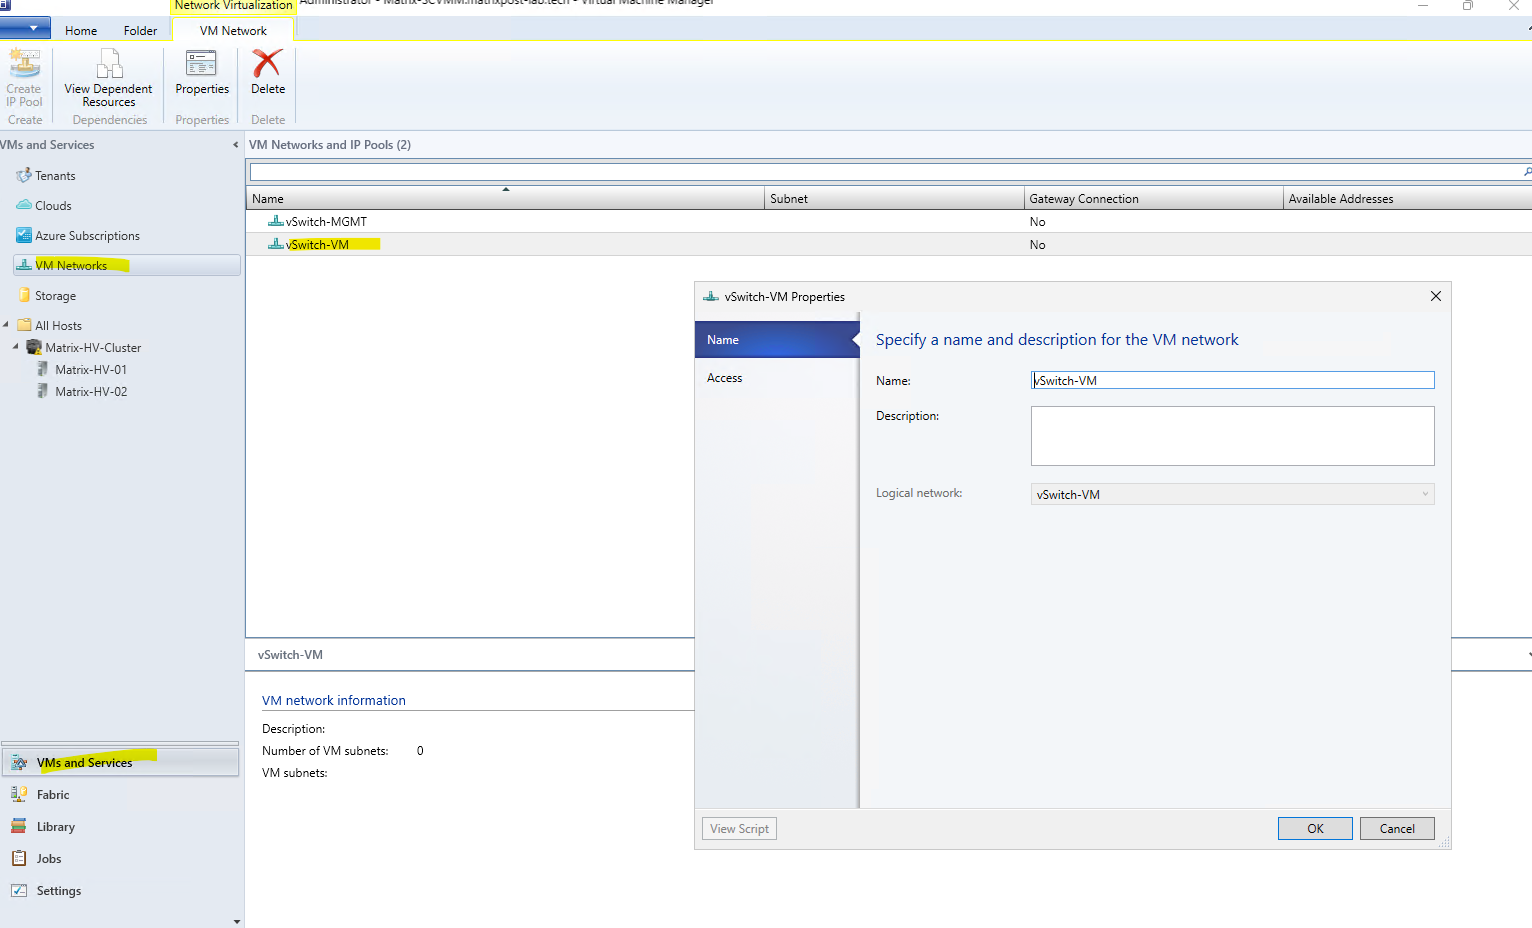Click the Tenants label

click(55, 176)
